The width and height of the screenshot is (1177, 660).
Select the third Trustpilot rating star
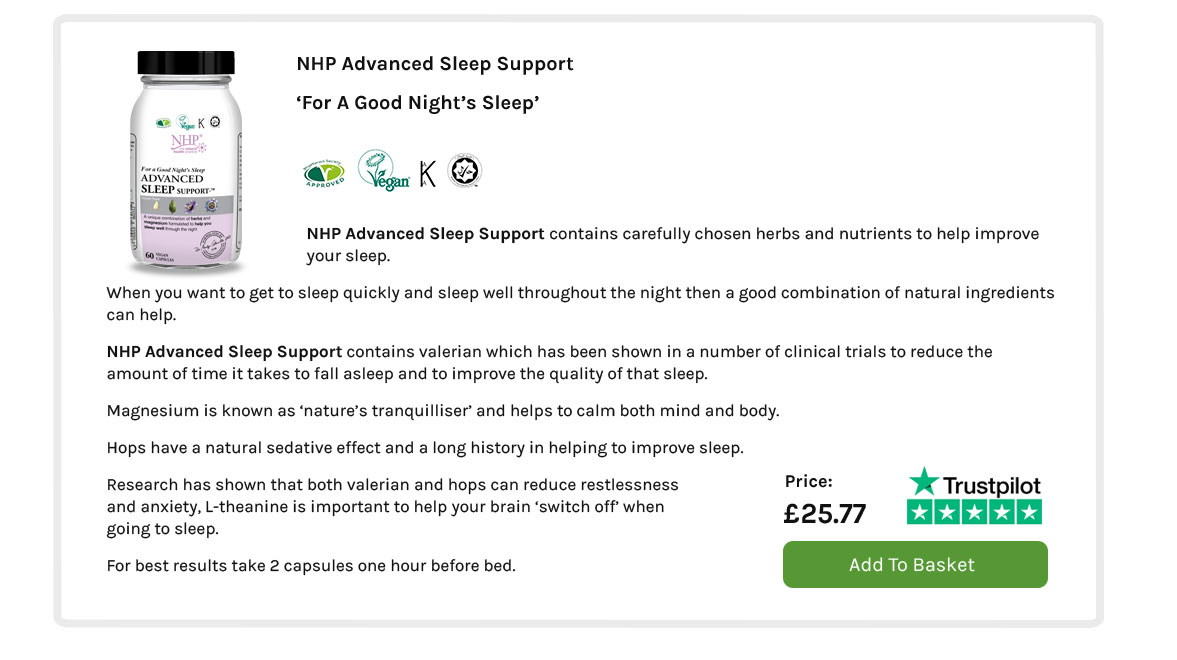pyautogui.click(x=974, y=512)
